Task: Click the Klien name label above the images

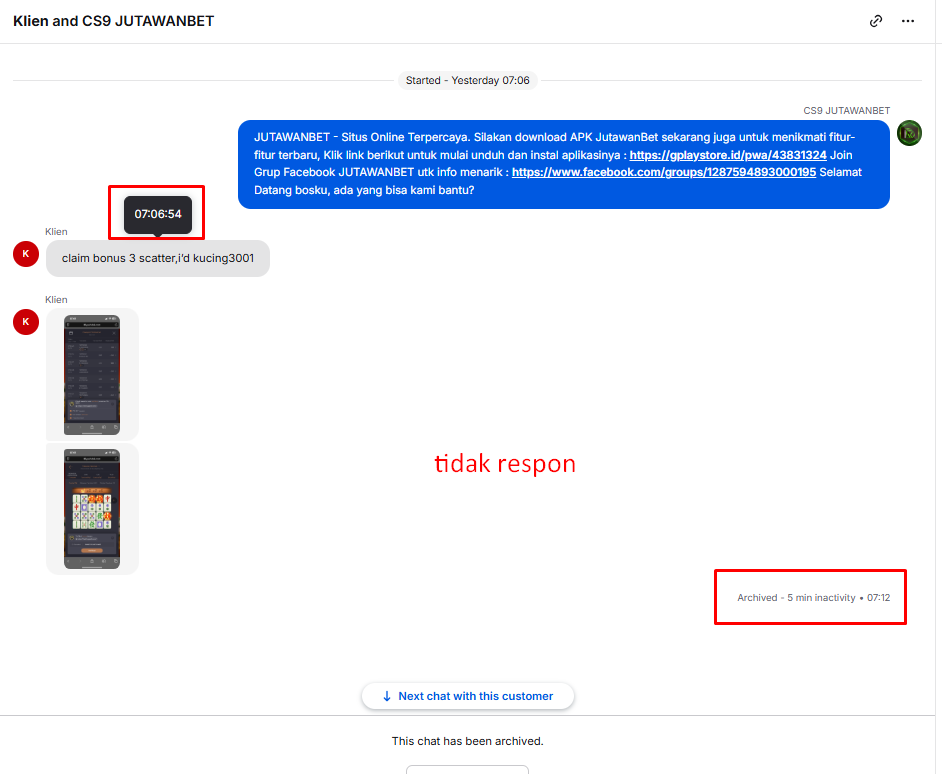Action: click(x=56, y=299)
